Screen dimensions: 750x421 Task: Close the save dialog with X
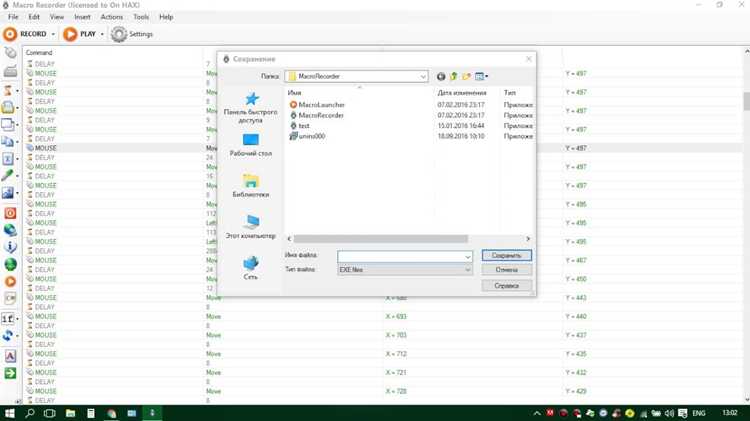[529, 59]
